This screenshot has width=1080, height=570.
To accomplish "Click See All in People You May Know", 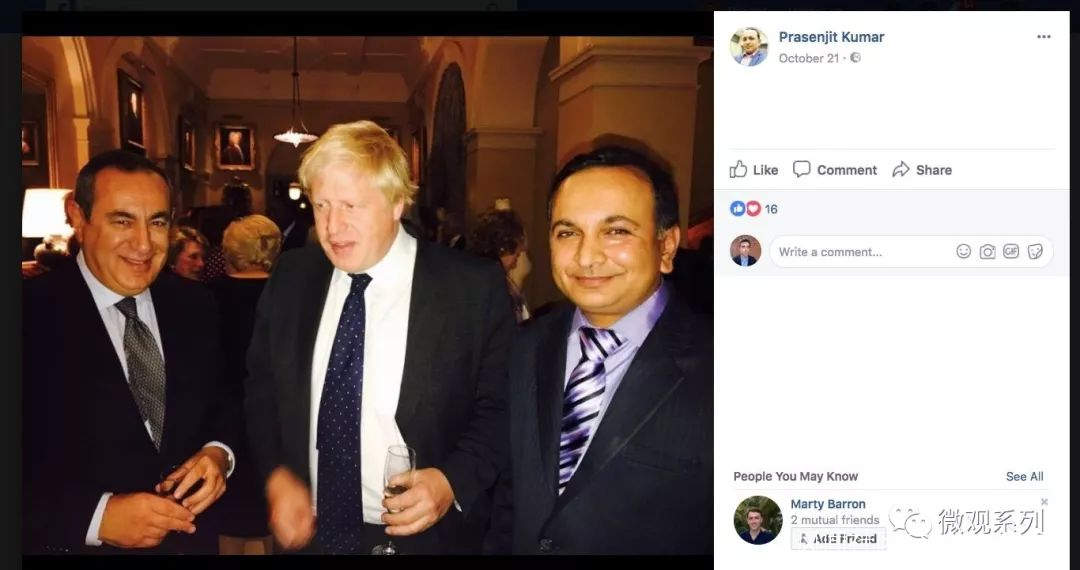I will click(1024, 477).
